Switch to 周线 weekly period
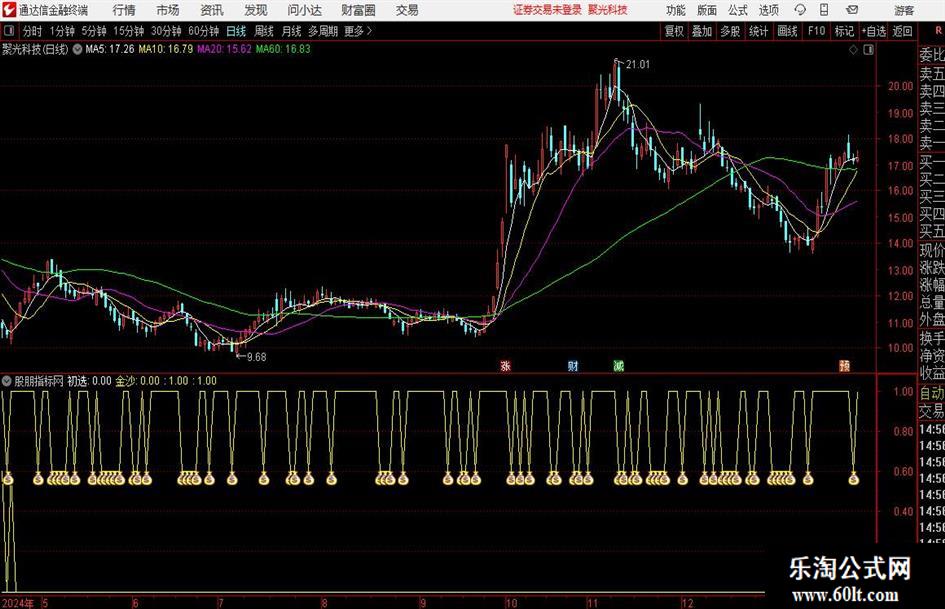Image resolution: width=945 pixels, height=609 pixels. (x=264, y=31)
